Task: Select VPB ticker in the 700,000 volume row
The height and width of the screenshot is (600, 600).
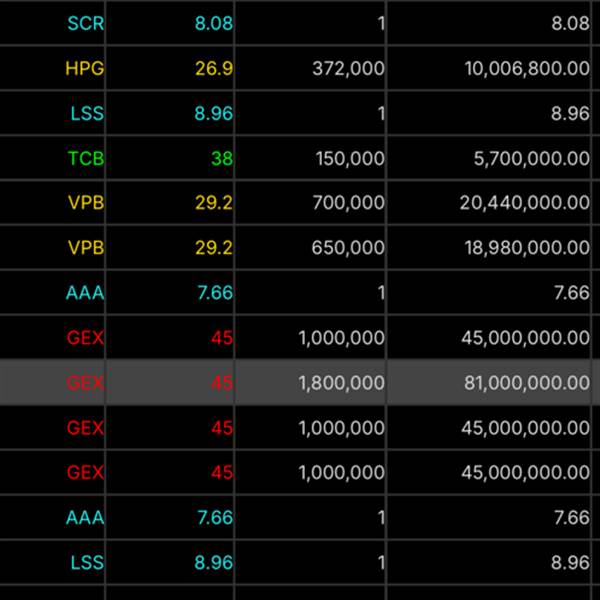Action: (86, 202)
